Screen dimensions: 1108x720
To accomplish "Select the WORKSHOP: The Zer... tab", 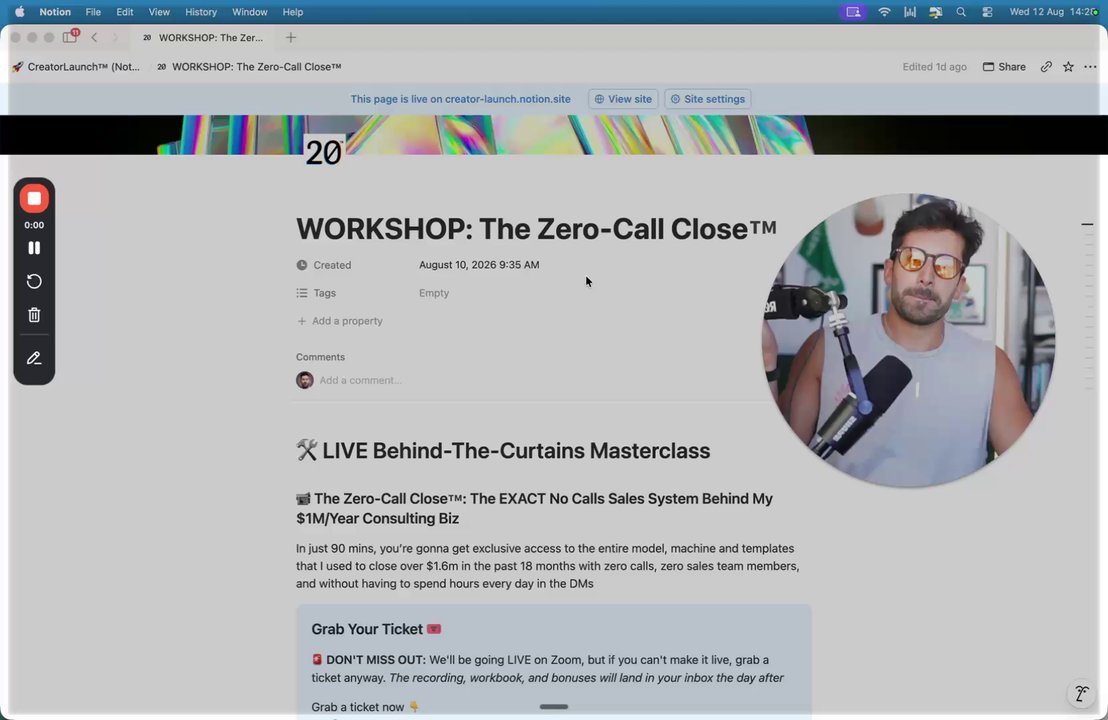I will pyautogui.click(x=204, y=37).
